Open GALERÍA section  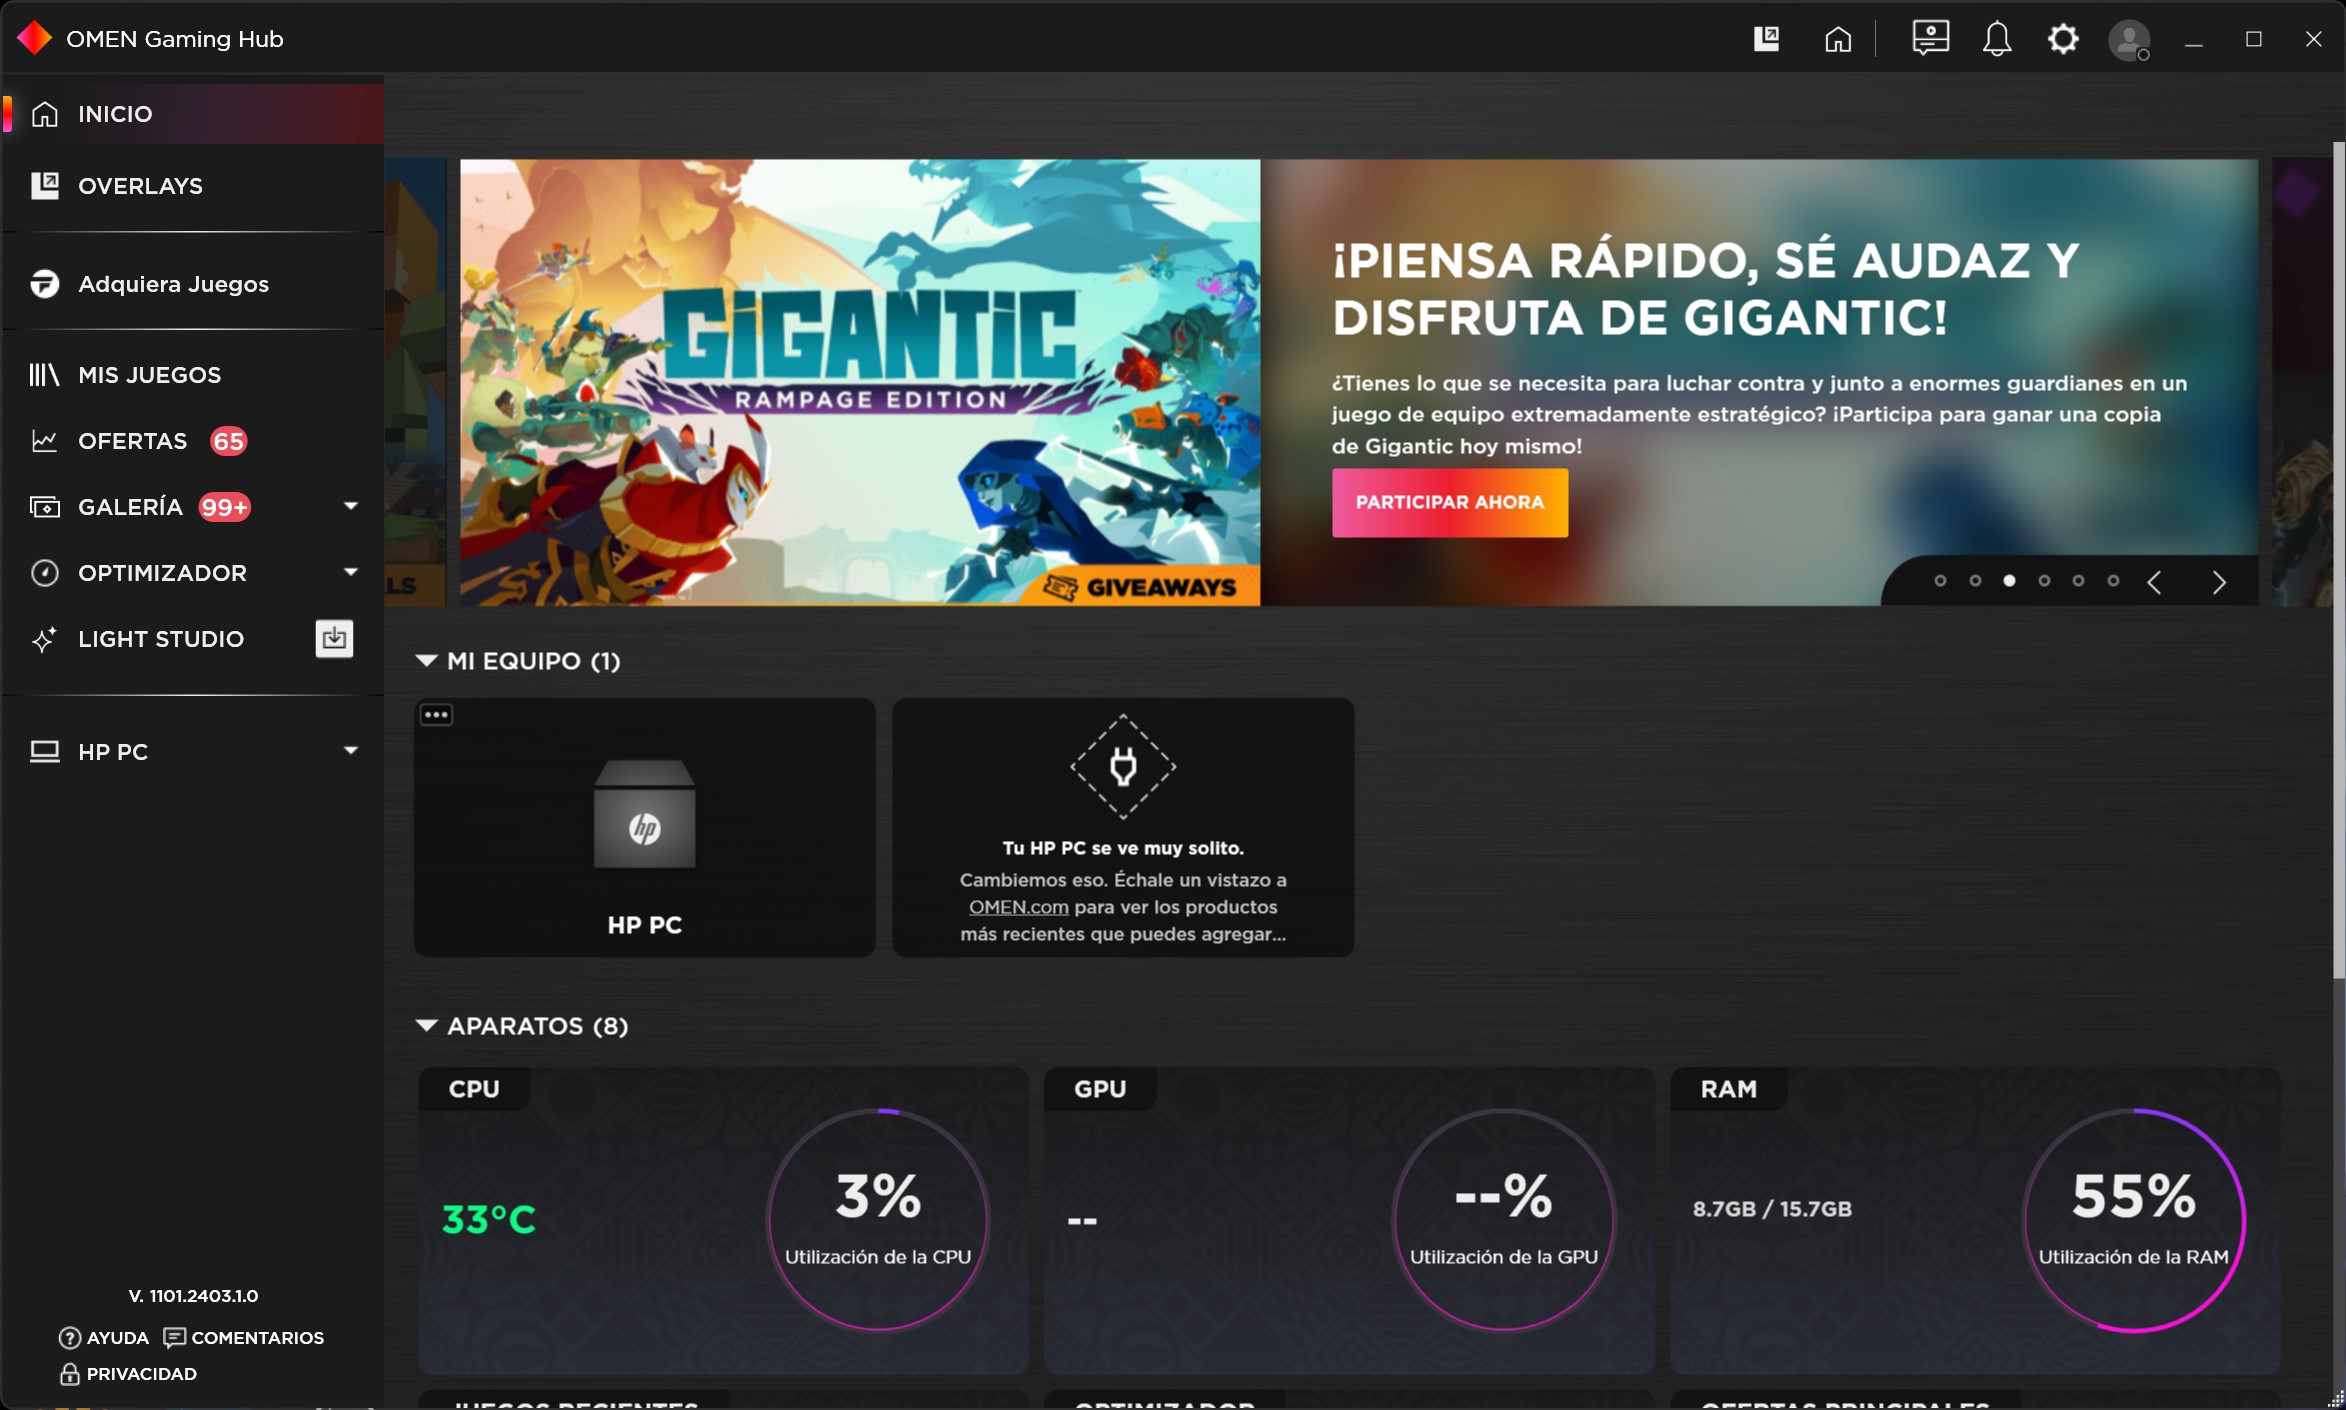click(193, 507)
